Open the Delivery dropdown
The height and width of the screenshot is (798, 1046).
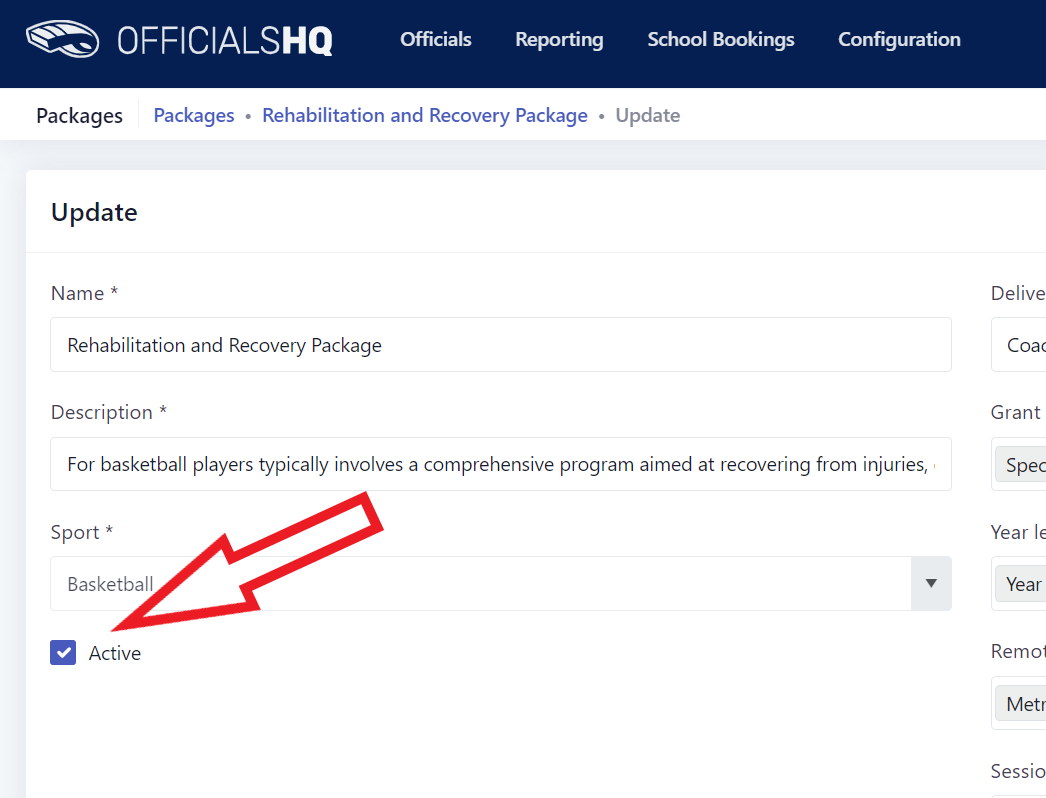click(x=1025, y=344)
